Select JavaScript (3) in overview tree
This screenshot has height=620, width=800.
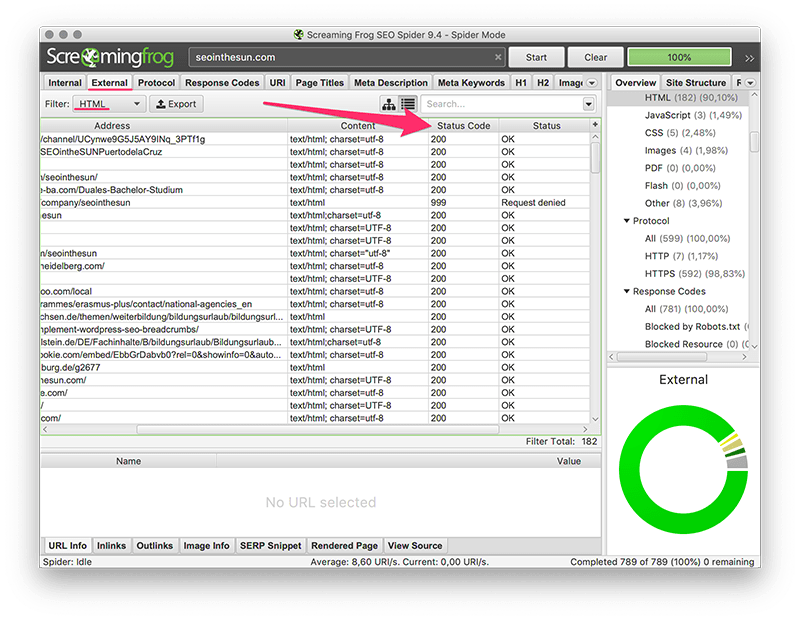pyautogui.click(x=693, y=115)
